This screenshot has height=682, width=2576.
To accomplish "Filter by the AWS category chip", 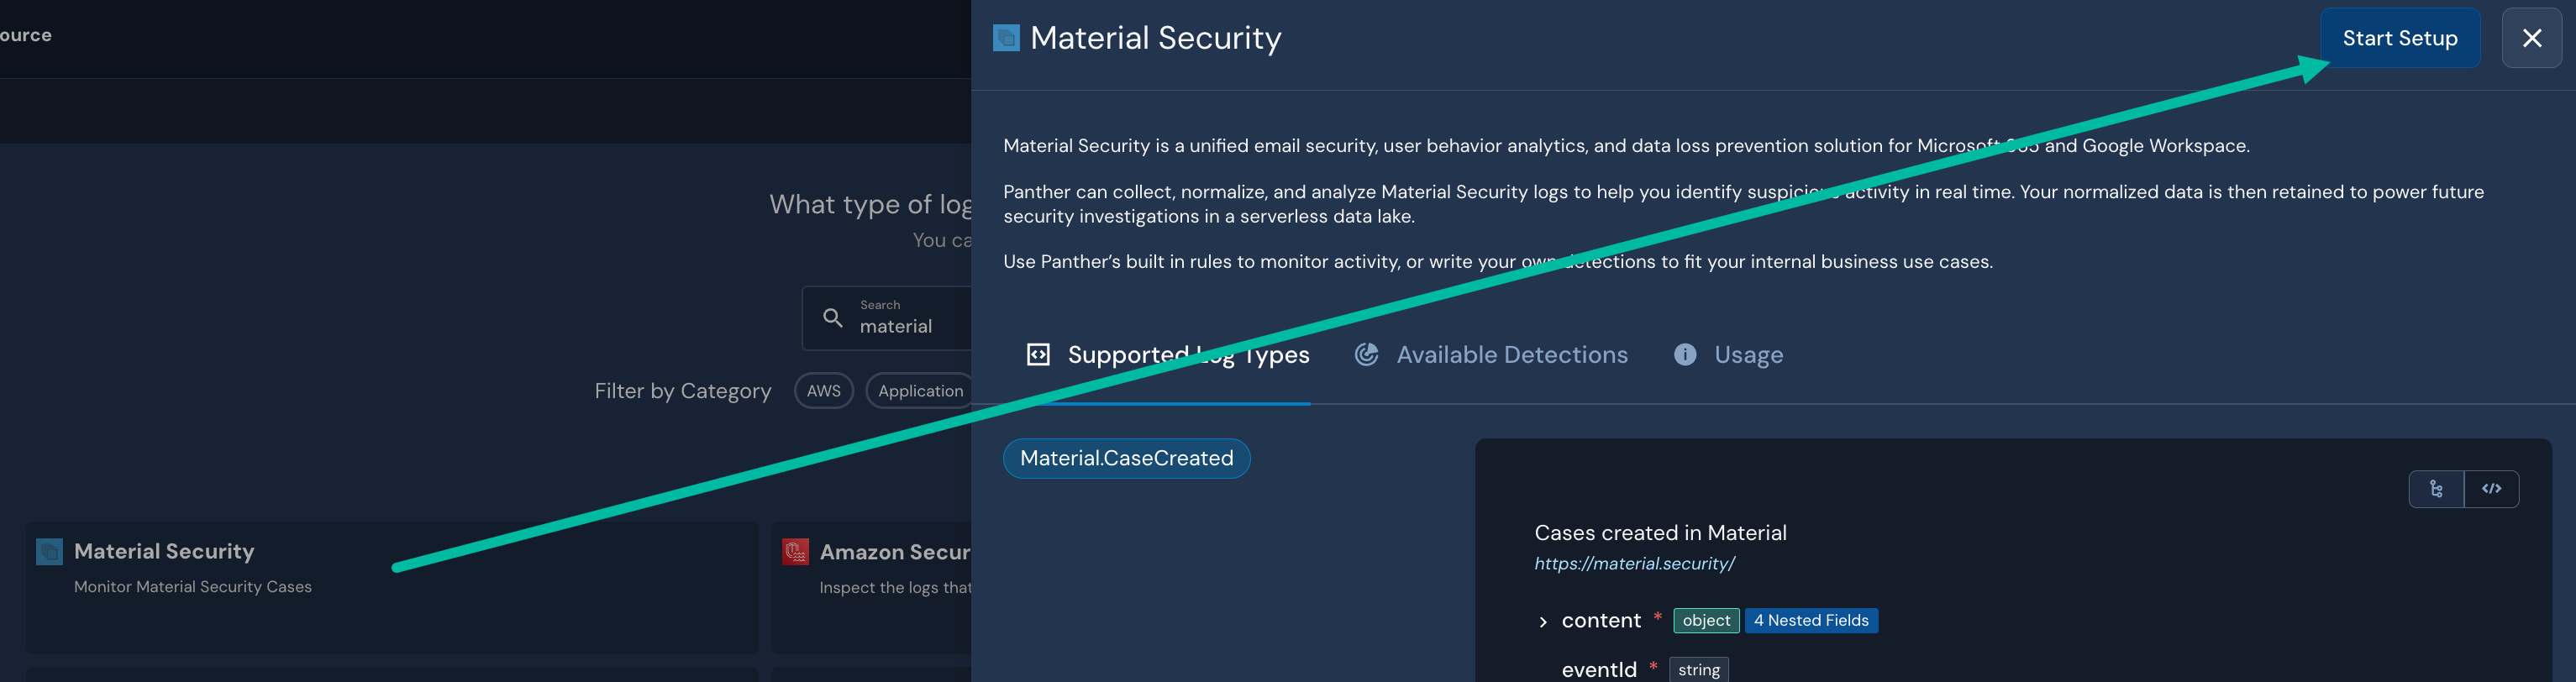I will [823, 391].
